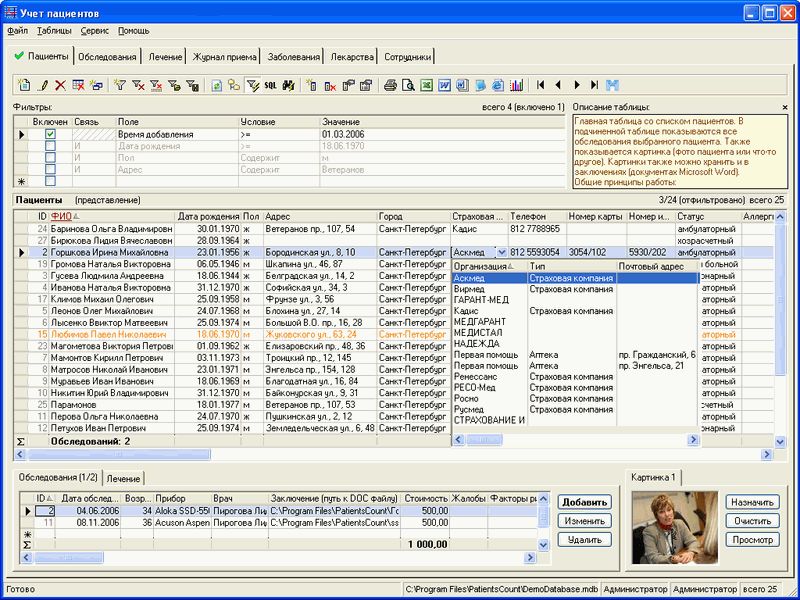Image resolution: width=800 pixels, height=600 pixels.
Task: Click the Добавить button
Action: 584,502
